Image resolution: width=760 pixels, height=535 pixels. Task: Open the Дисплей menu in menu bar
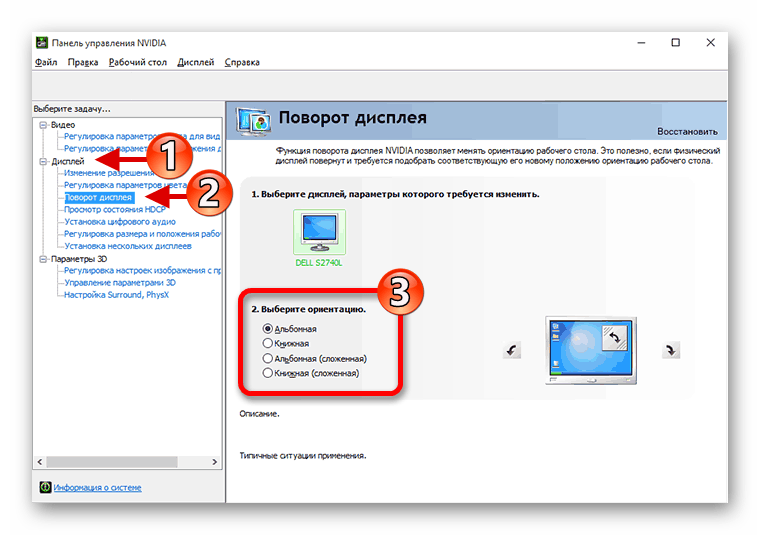pos(195,63)
